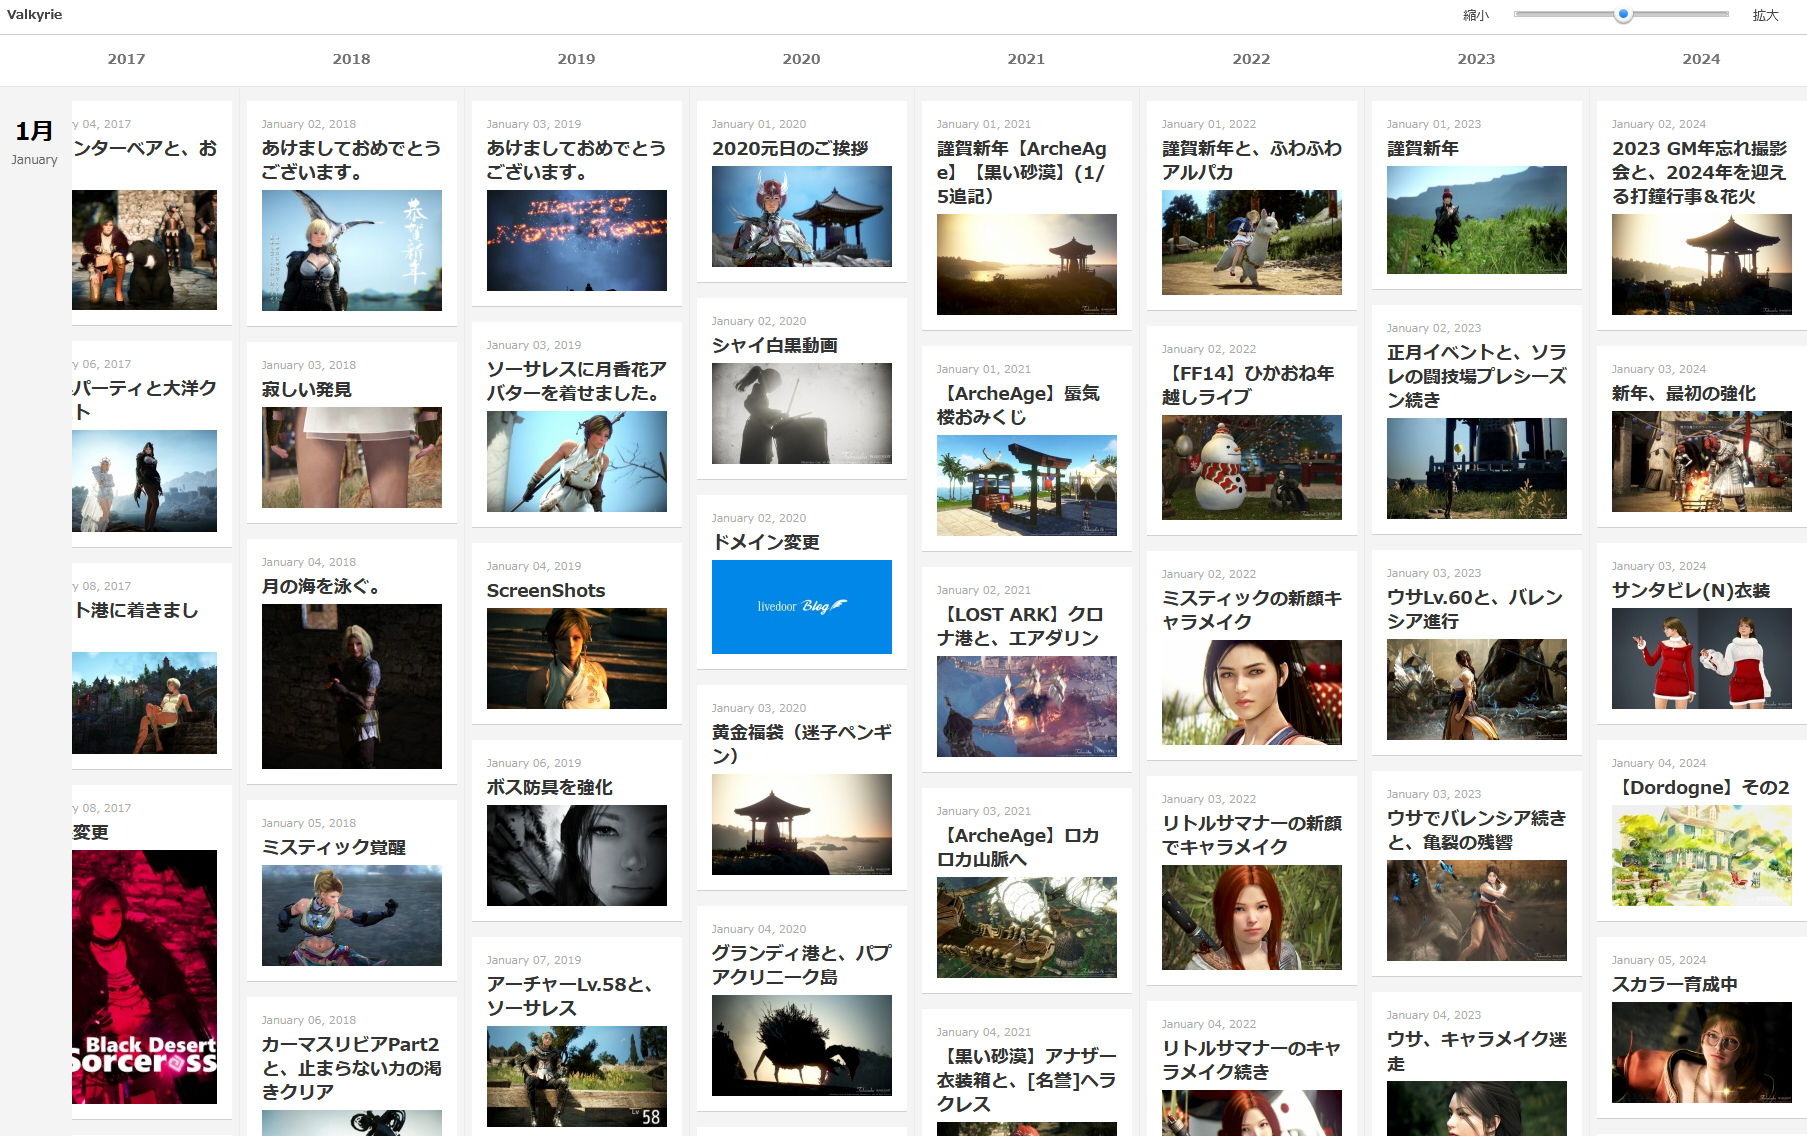Open the 正月イベントと、ソラレの闘技場 post title

(x=1477, y=376)
